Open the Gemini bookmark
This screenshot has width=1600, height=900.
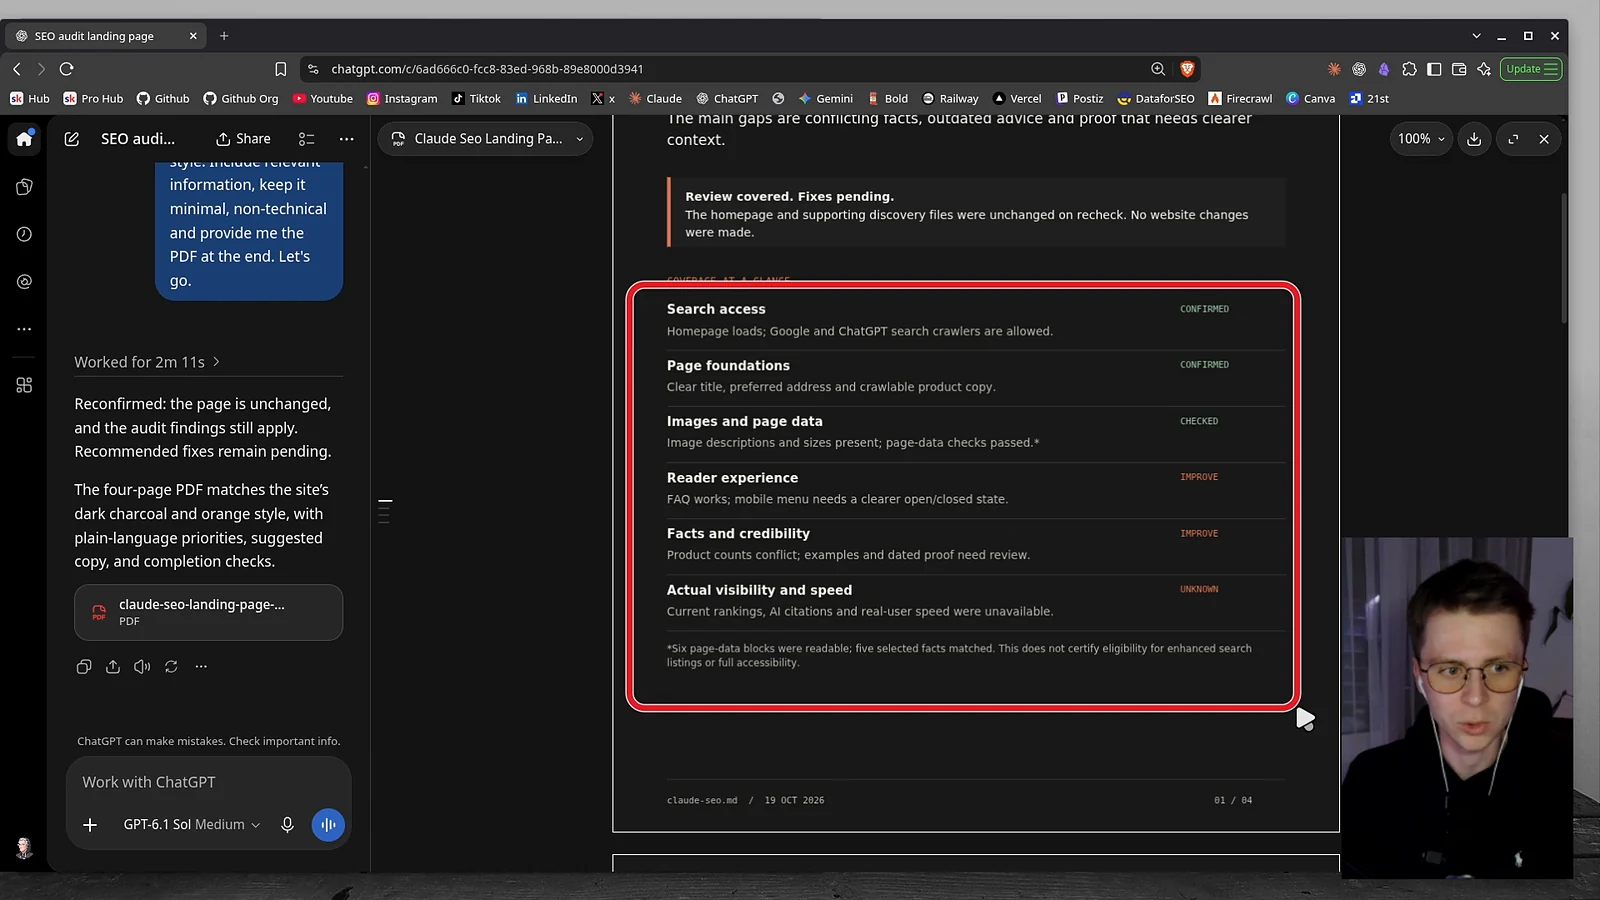click(825, 99)
